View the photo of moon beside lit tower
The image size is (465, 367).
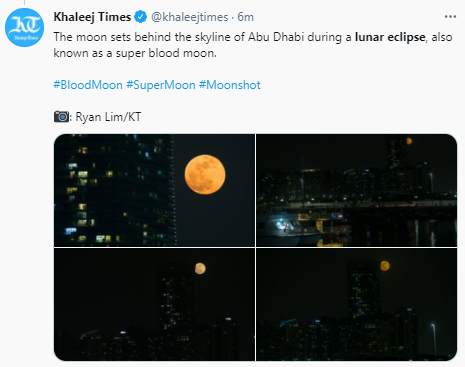tap(154, 190)
